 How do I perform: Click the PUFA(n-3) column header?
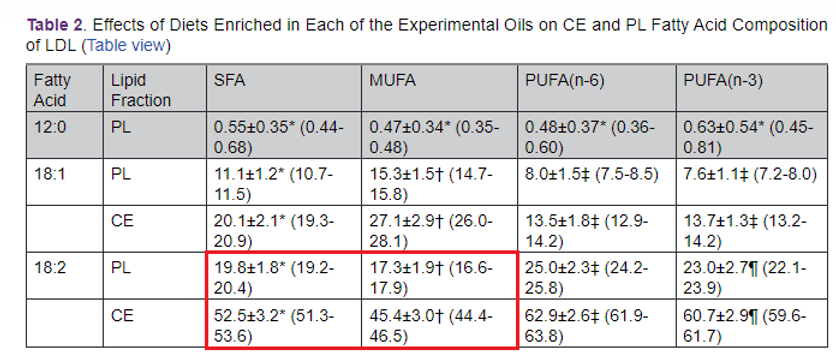(x=752, y=88)
